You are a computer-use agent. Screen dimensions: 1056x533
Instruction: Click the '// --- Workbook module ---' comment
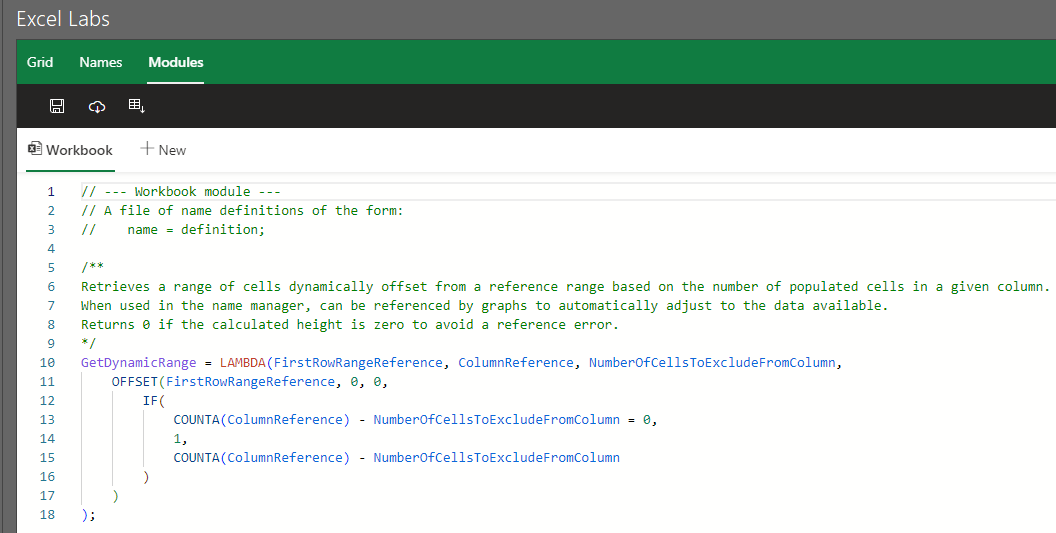pyautogui.click(x=180, y=191)
